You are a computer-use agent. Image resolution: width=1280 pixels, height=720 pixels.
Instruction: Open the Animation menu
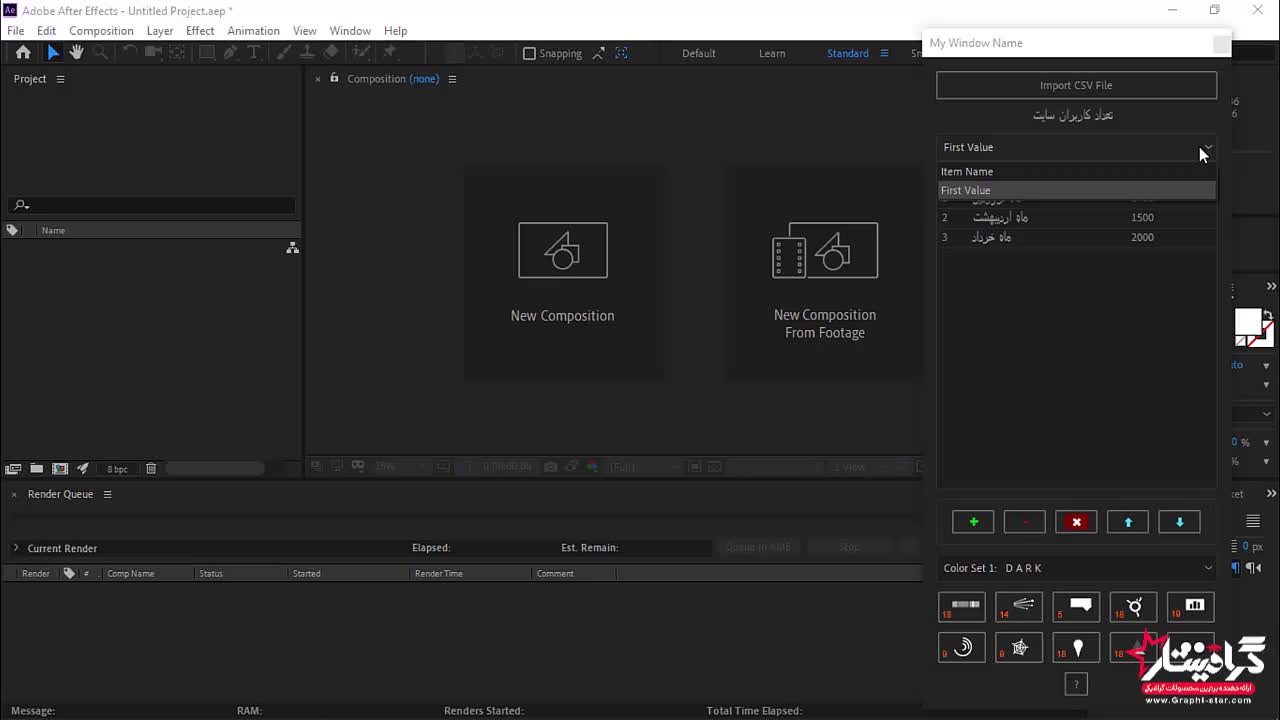pyautogui.click(x=253, y=31)
